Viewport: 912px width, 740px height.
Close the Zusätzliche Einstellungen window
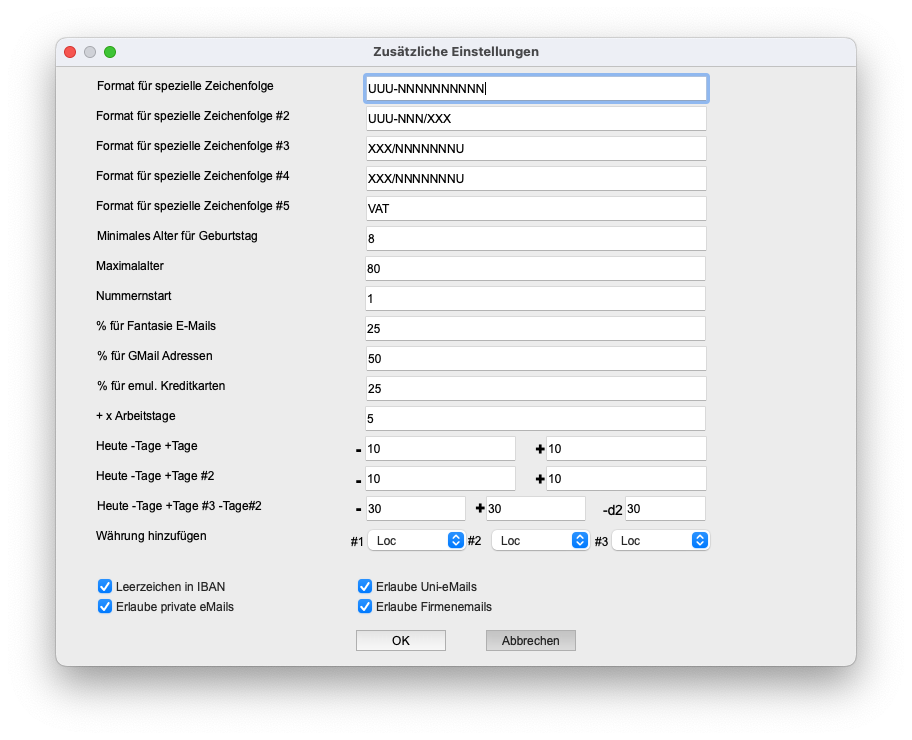(x=70, y=52)
